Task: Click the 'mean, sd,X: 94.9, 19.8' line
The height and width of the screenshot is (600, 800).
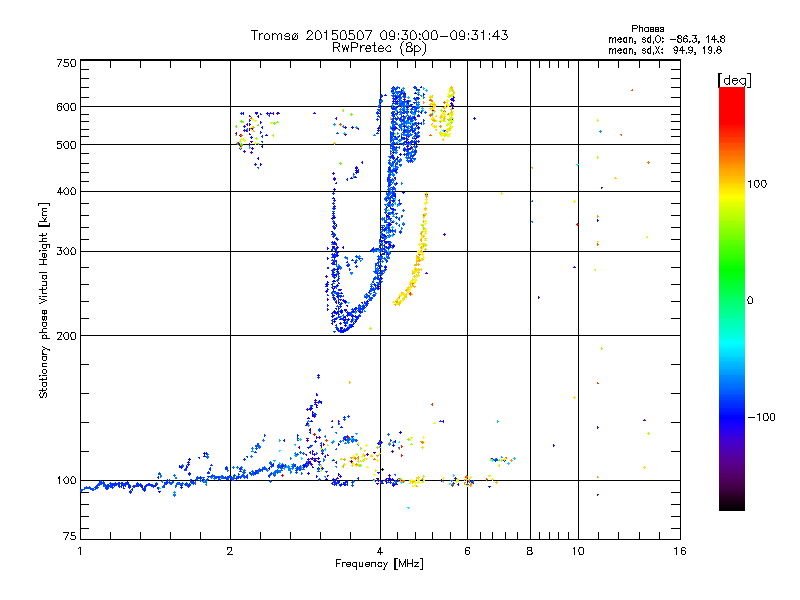Action: (665, 50)
